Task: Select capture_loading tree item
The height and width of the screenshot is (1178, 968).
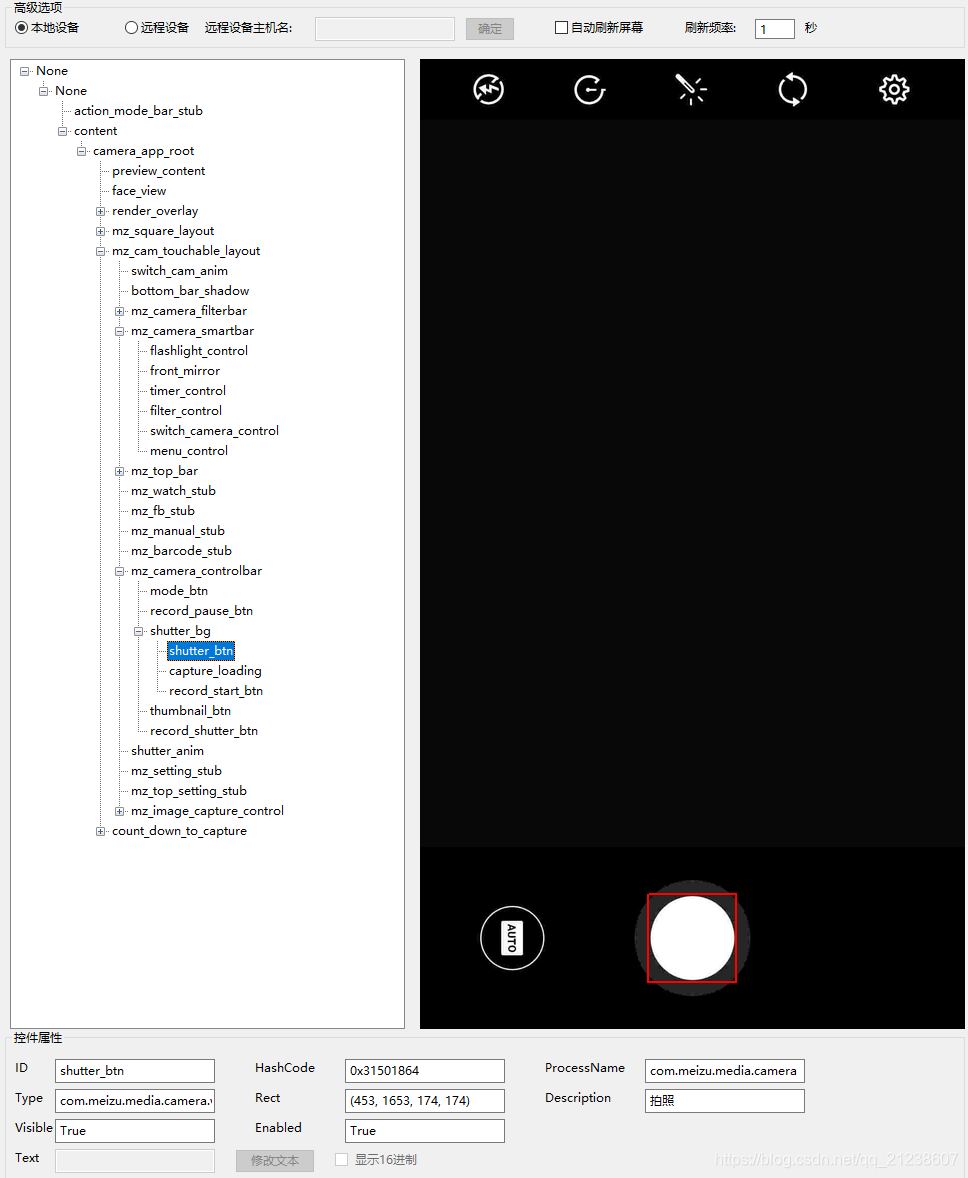Action: [215, 671]
